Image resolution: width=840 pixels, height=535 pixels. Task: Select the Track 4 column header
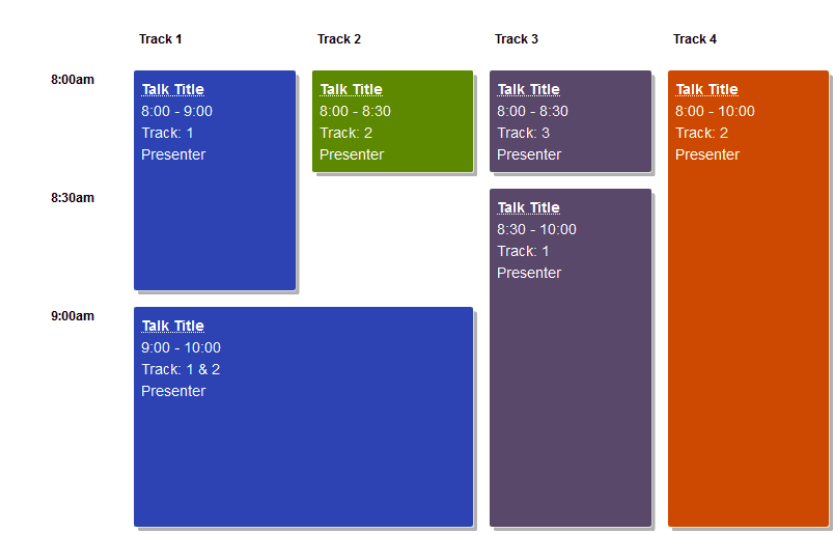694,39
